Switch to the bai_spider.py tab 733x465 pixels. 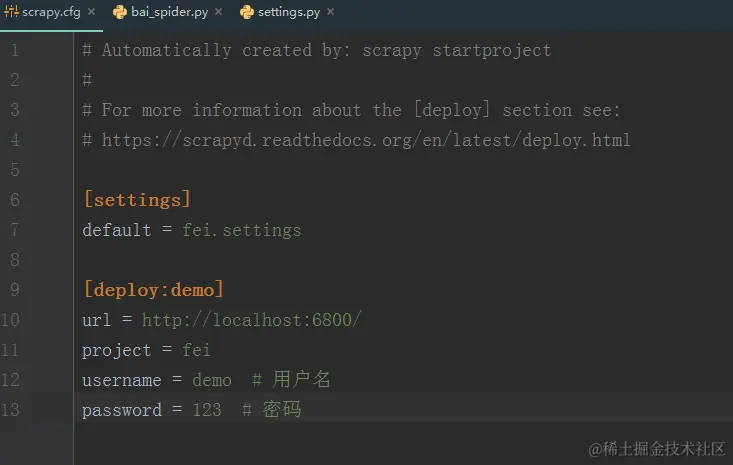pyautogui.click(x=169, y=12)
